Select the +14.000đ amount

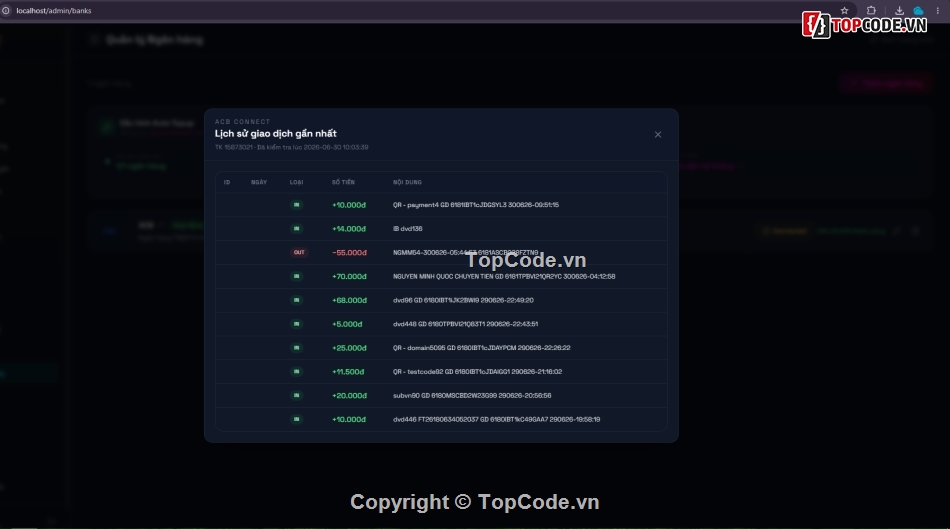tap(349, 228)
